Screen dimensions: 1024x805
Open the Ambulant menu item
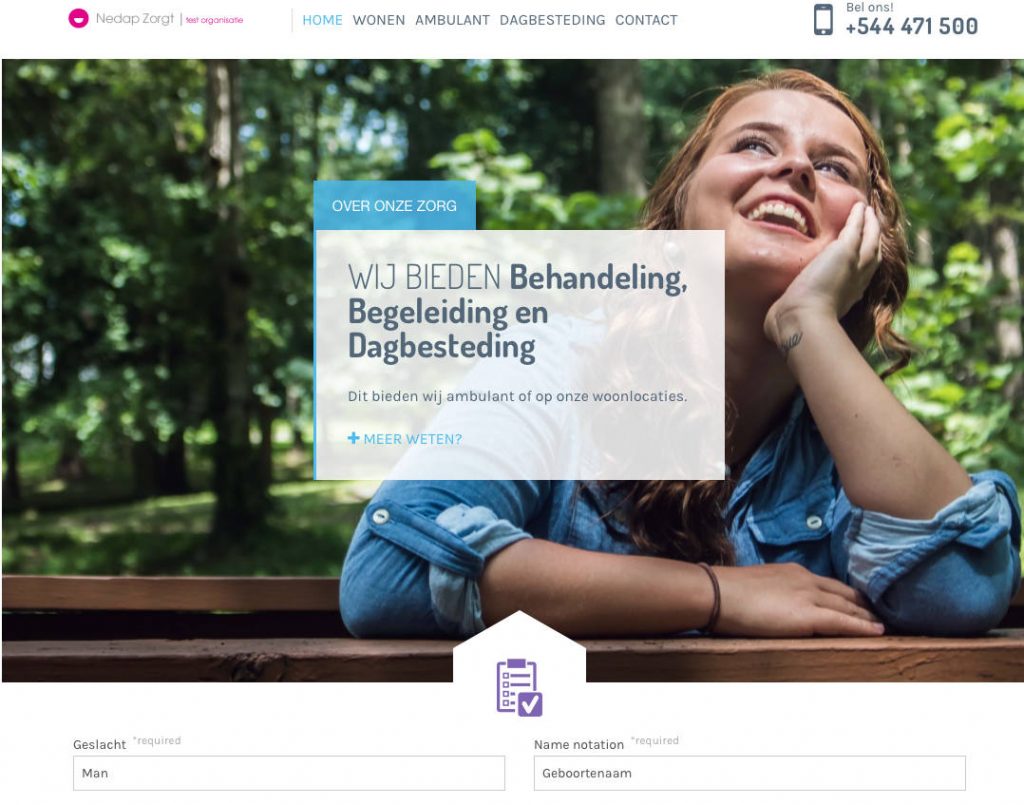pos(452,20)
